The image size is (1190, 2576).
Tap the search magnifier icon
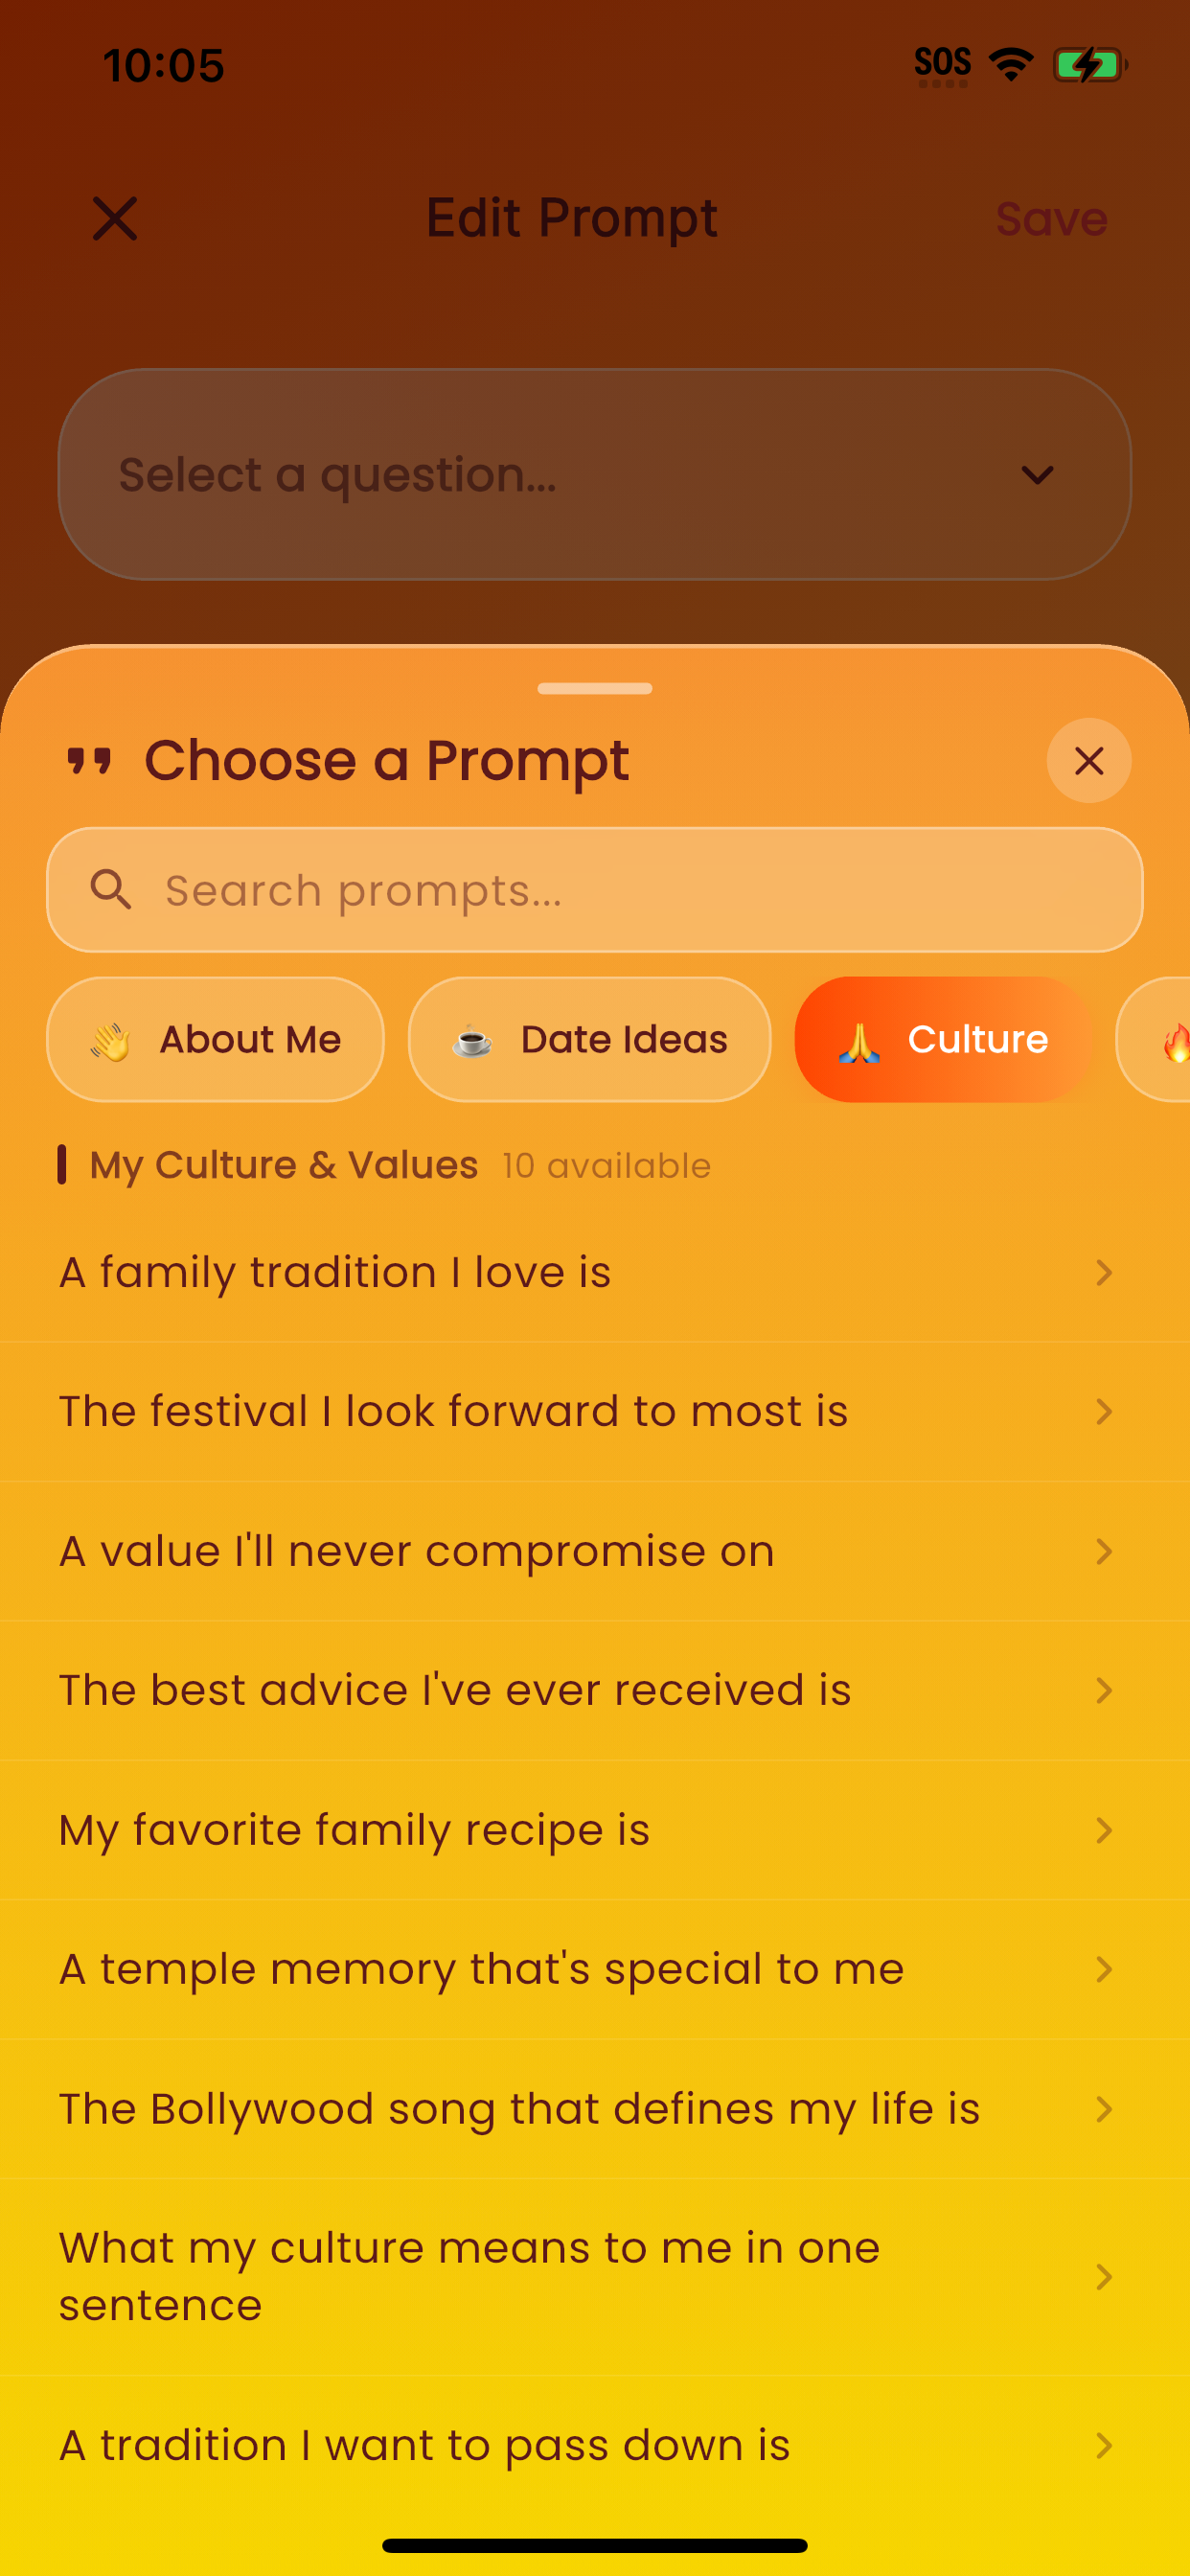[111, 889]
